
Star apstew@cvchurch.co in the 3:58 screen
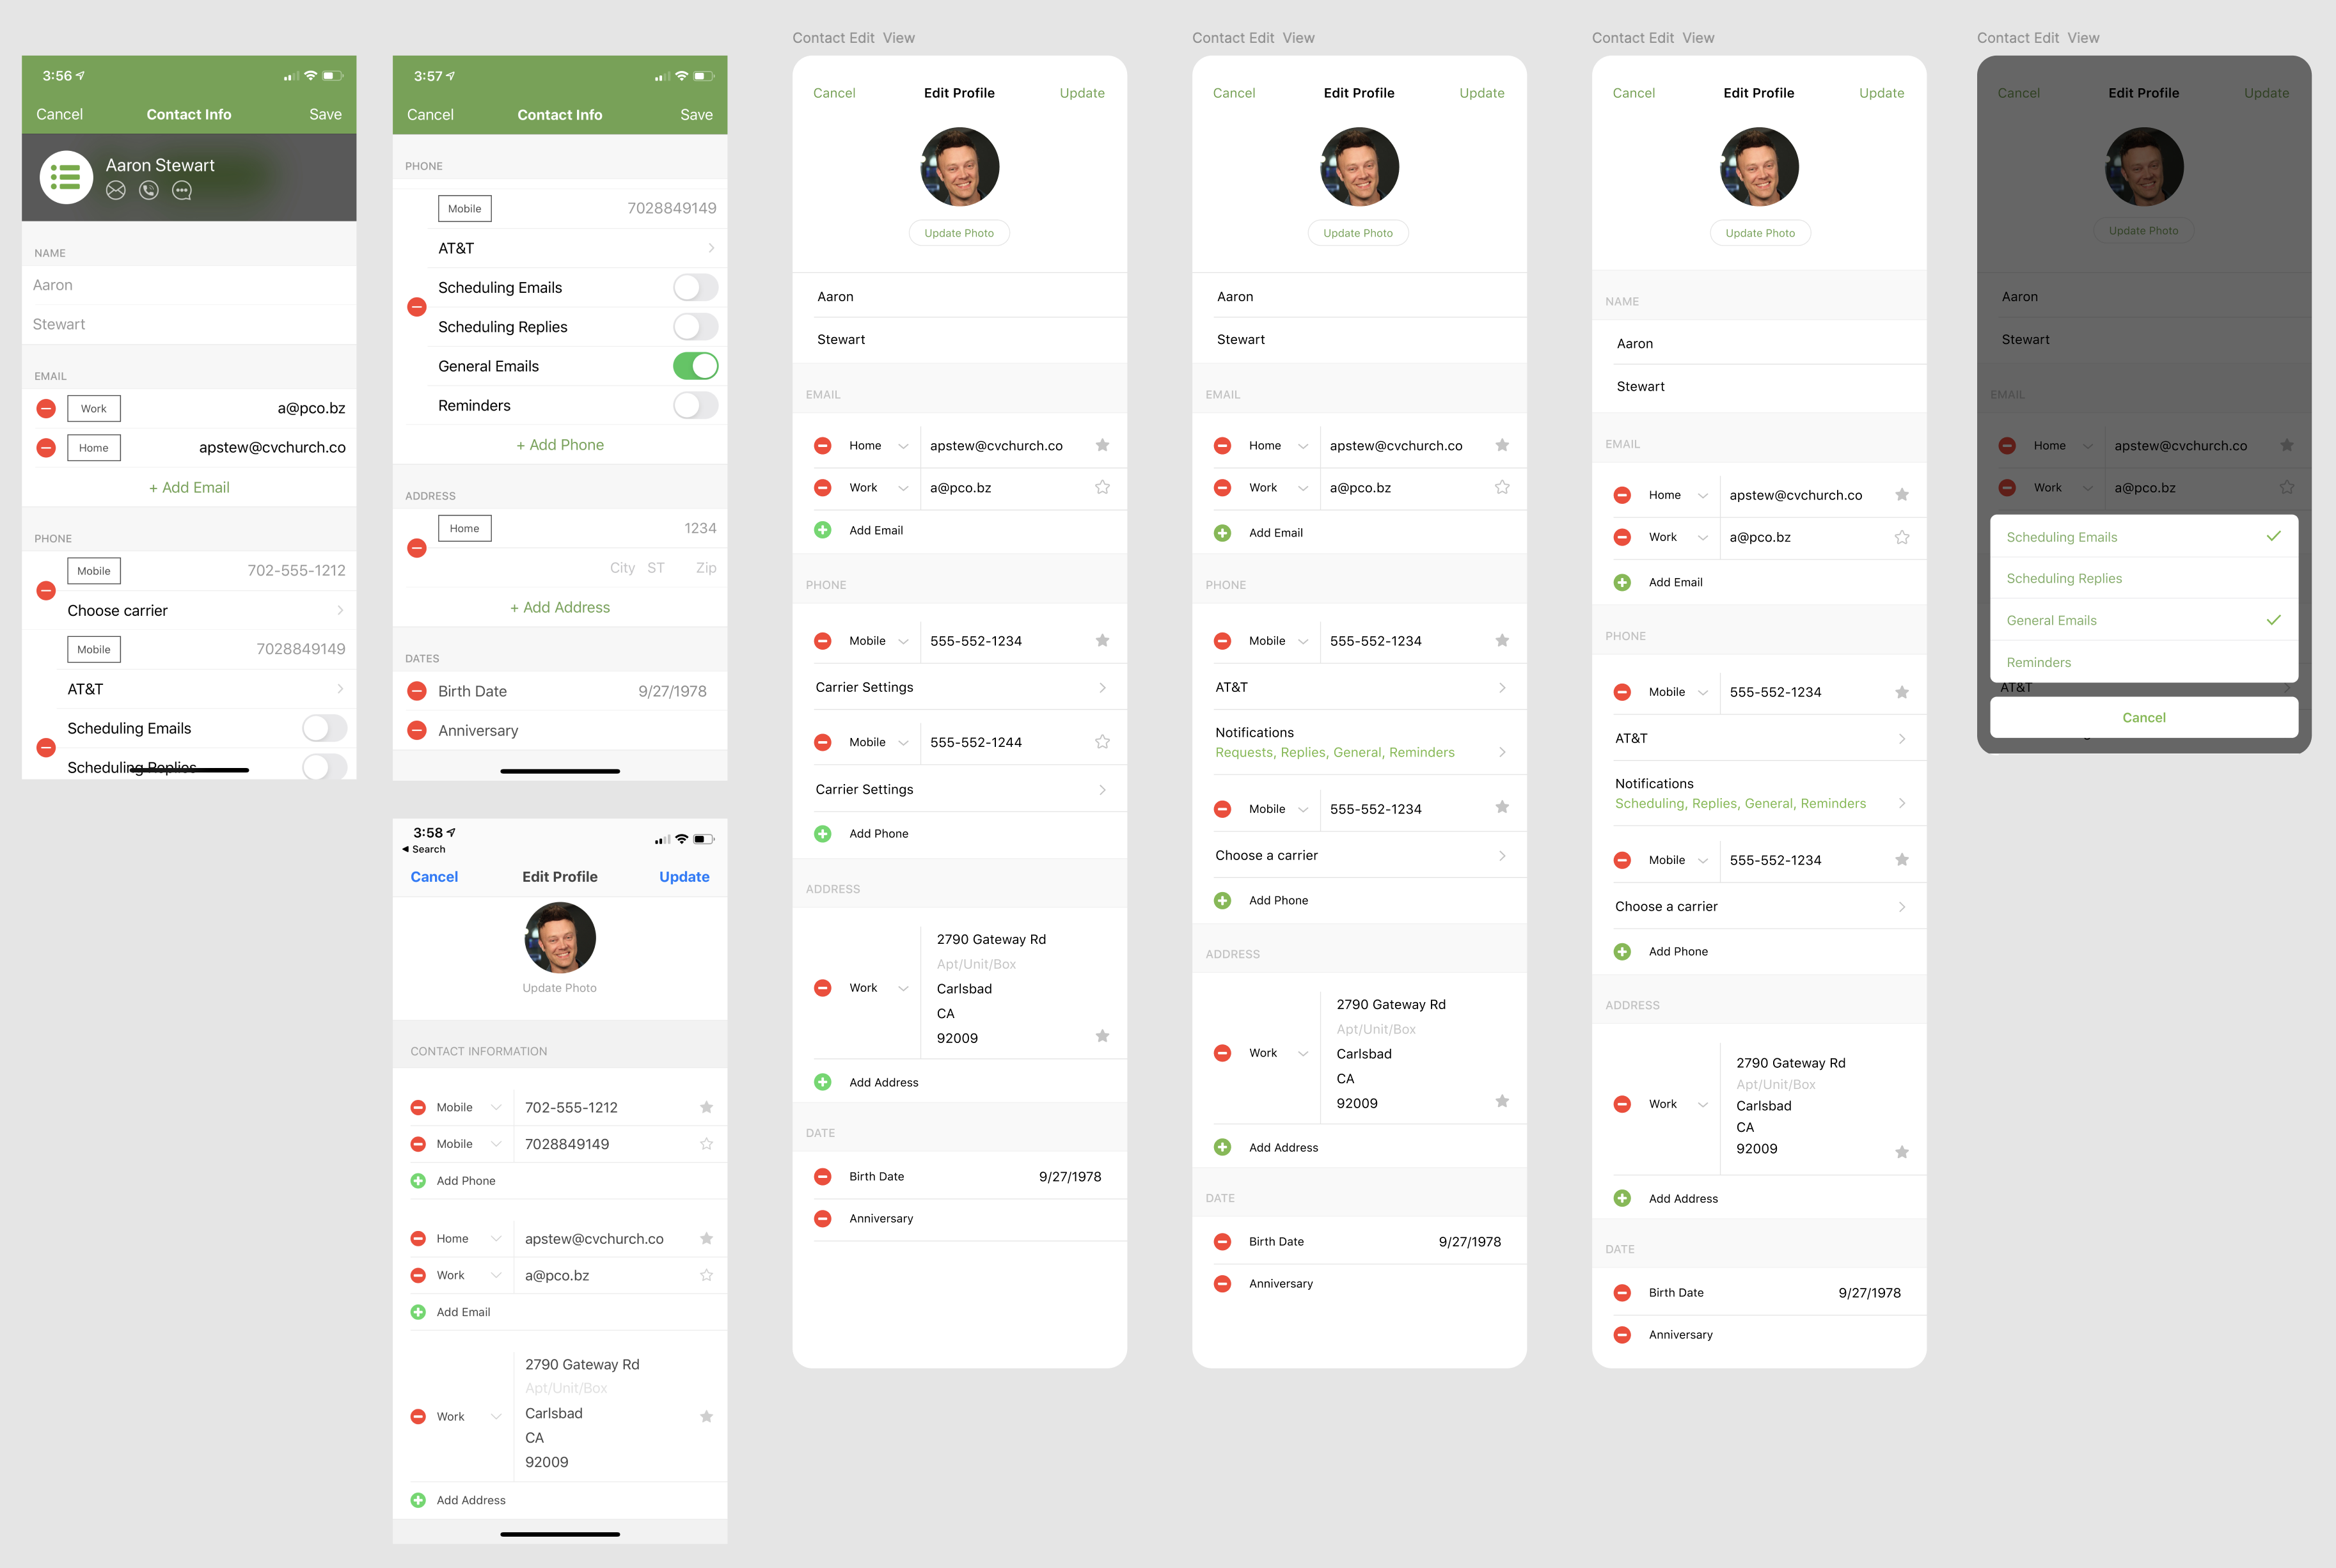pyautogui.click(x=706, y=1238)
